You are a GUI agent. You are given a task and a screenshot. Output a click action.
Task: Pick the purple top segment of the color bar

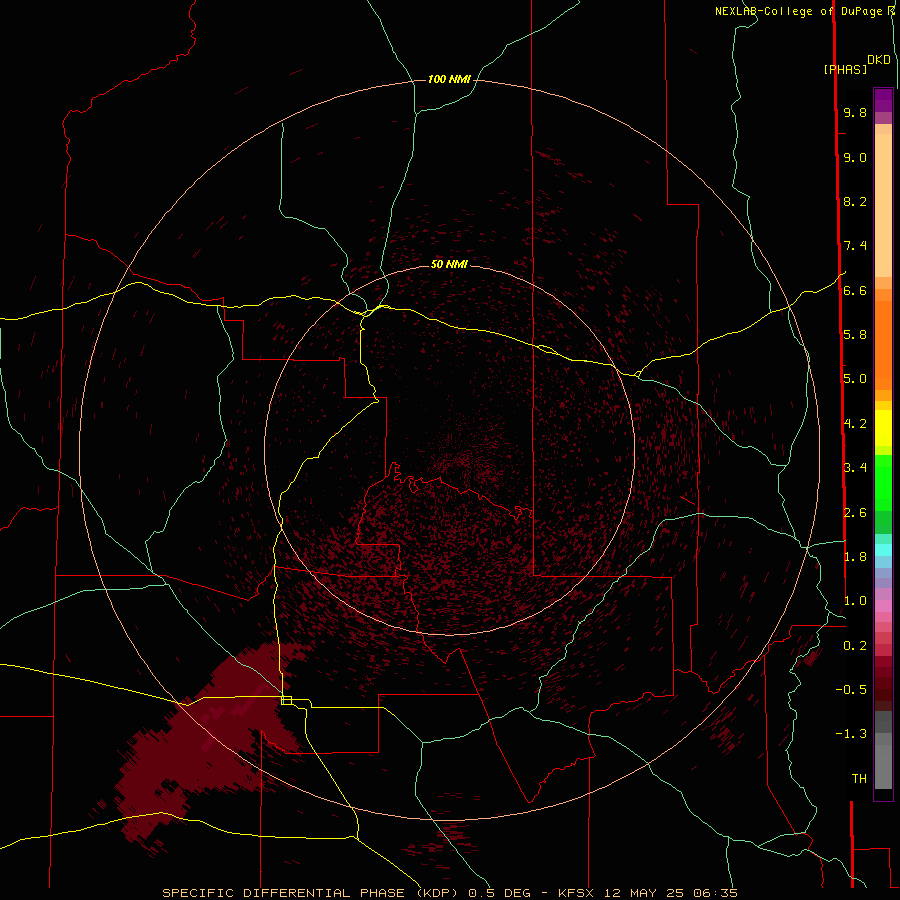883,100
